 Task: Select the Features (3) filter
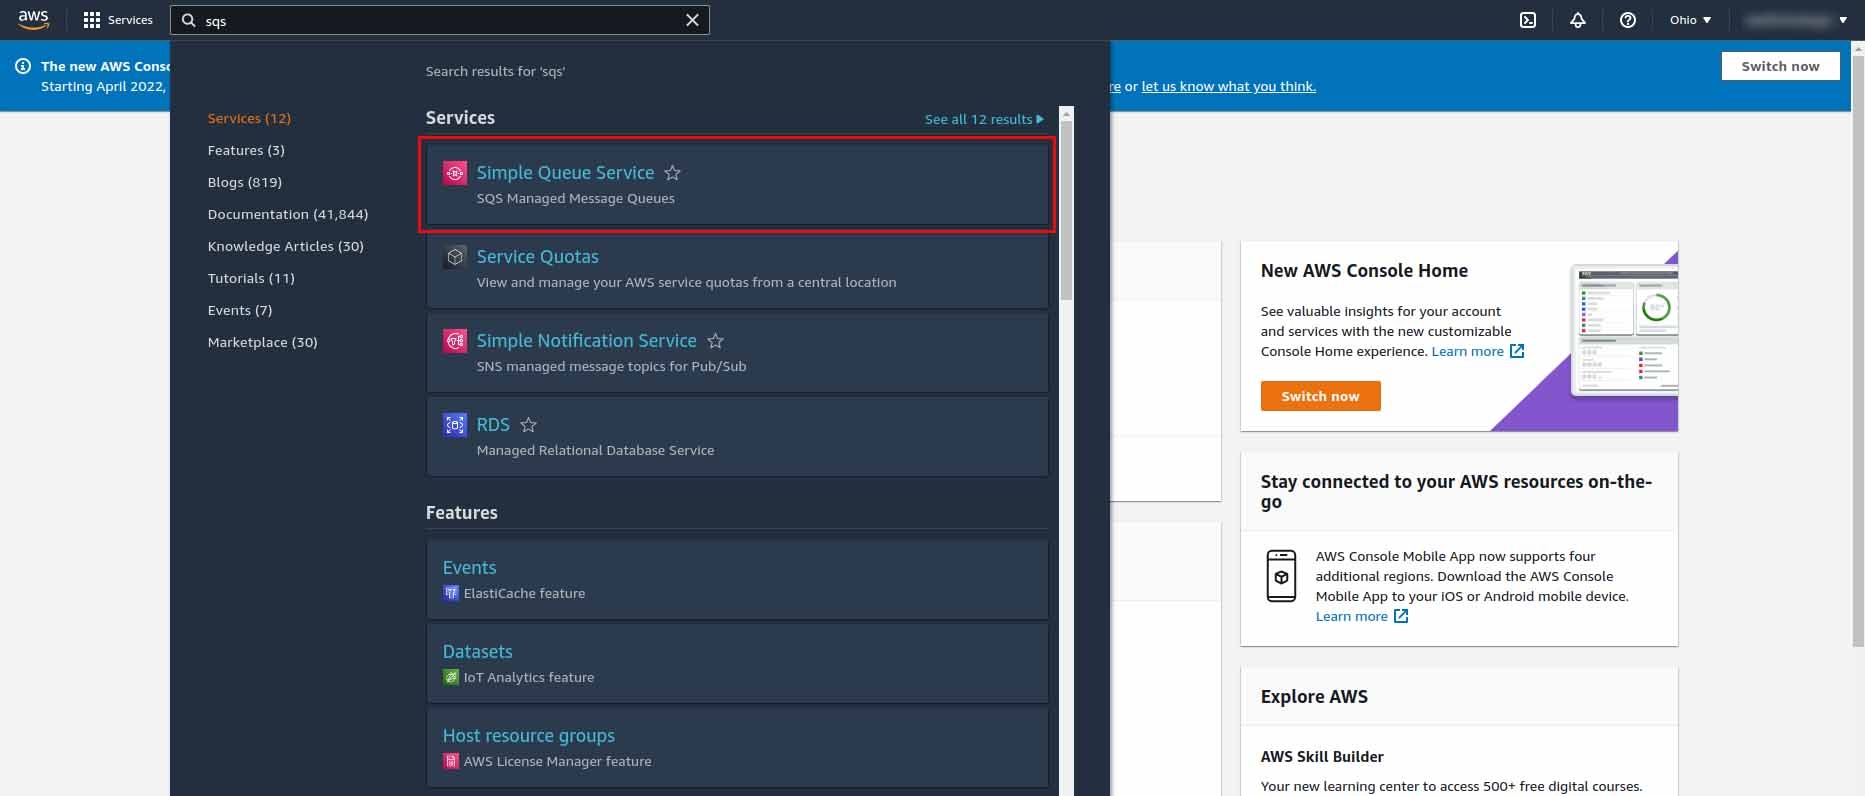pyautogui.click(x=246, y=150)
